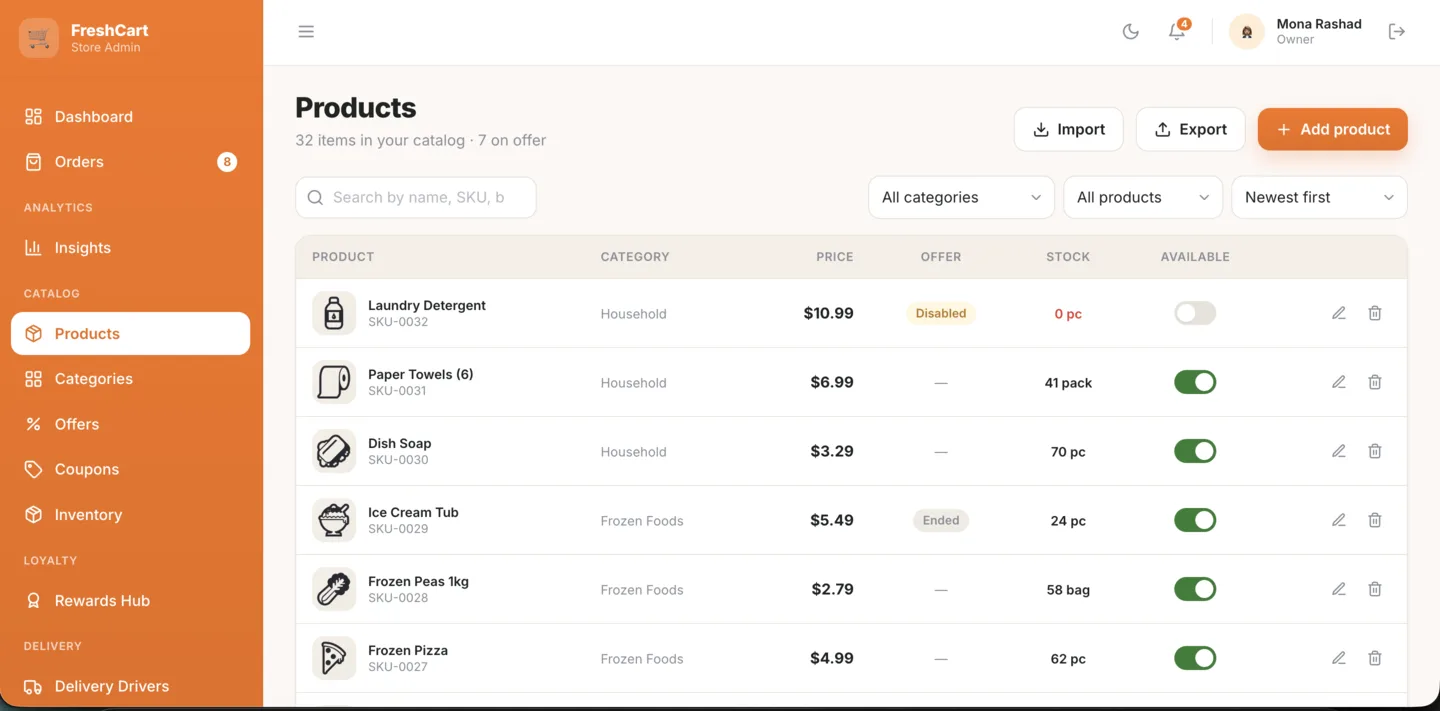1440x711 pixels.
Task: Click the product search field
Action: tap(416, 197)
